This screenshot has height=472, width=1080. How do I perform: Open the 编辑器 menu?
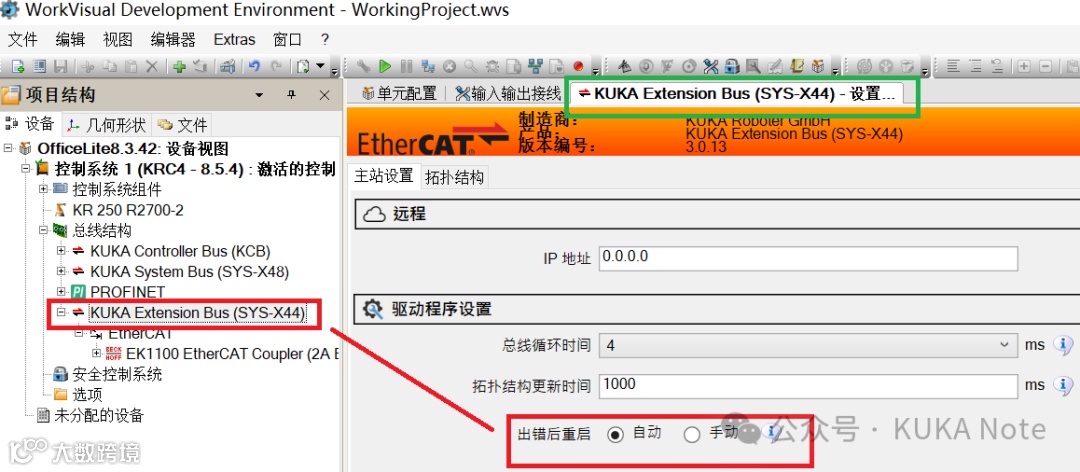click(173, 39)
